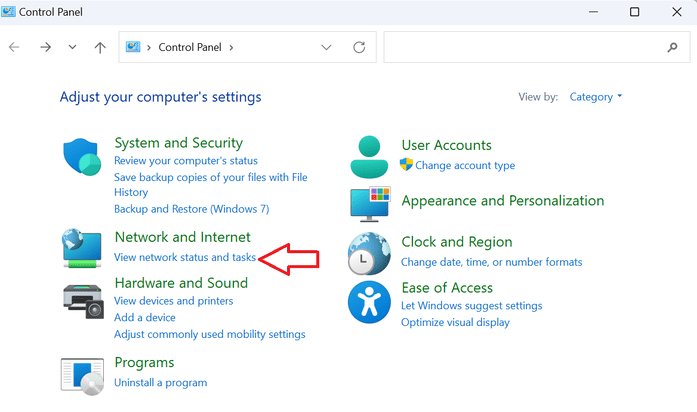Viewport: 697px width, 412px height.
Task: Maximize the Control Panel window
Action: point(635,12)
